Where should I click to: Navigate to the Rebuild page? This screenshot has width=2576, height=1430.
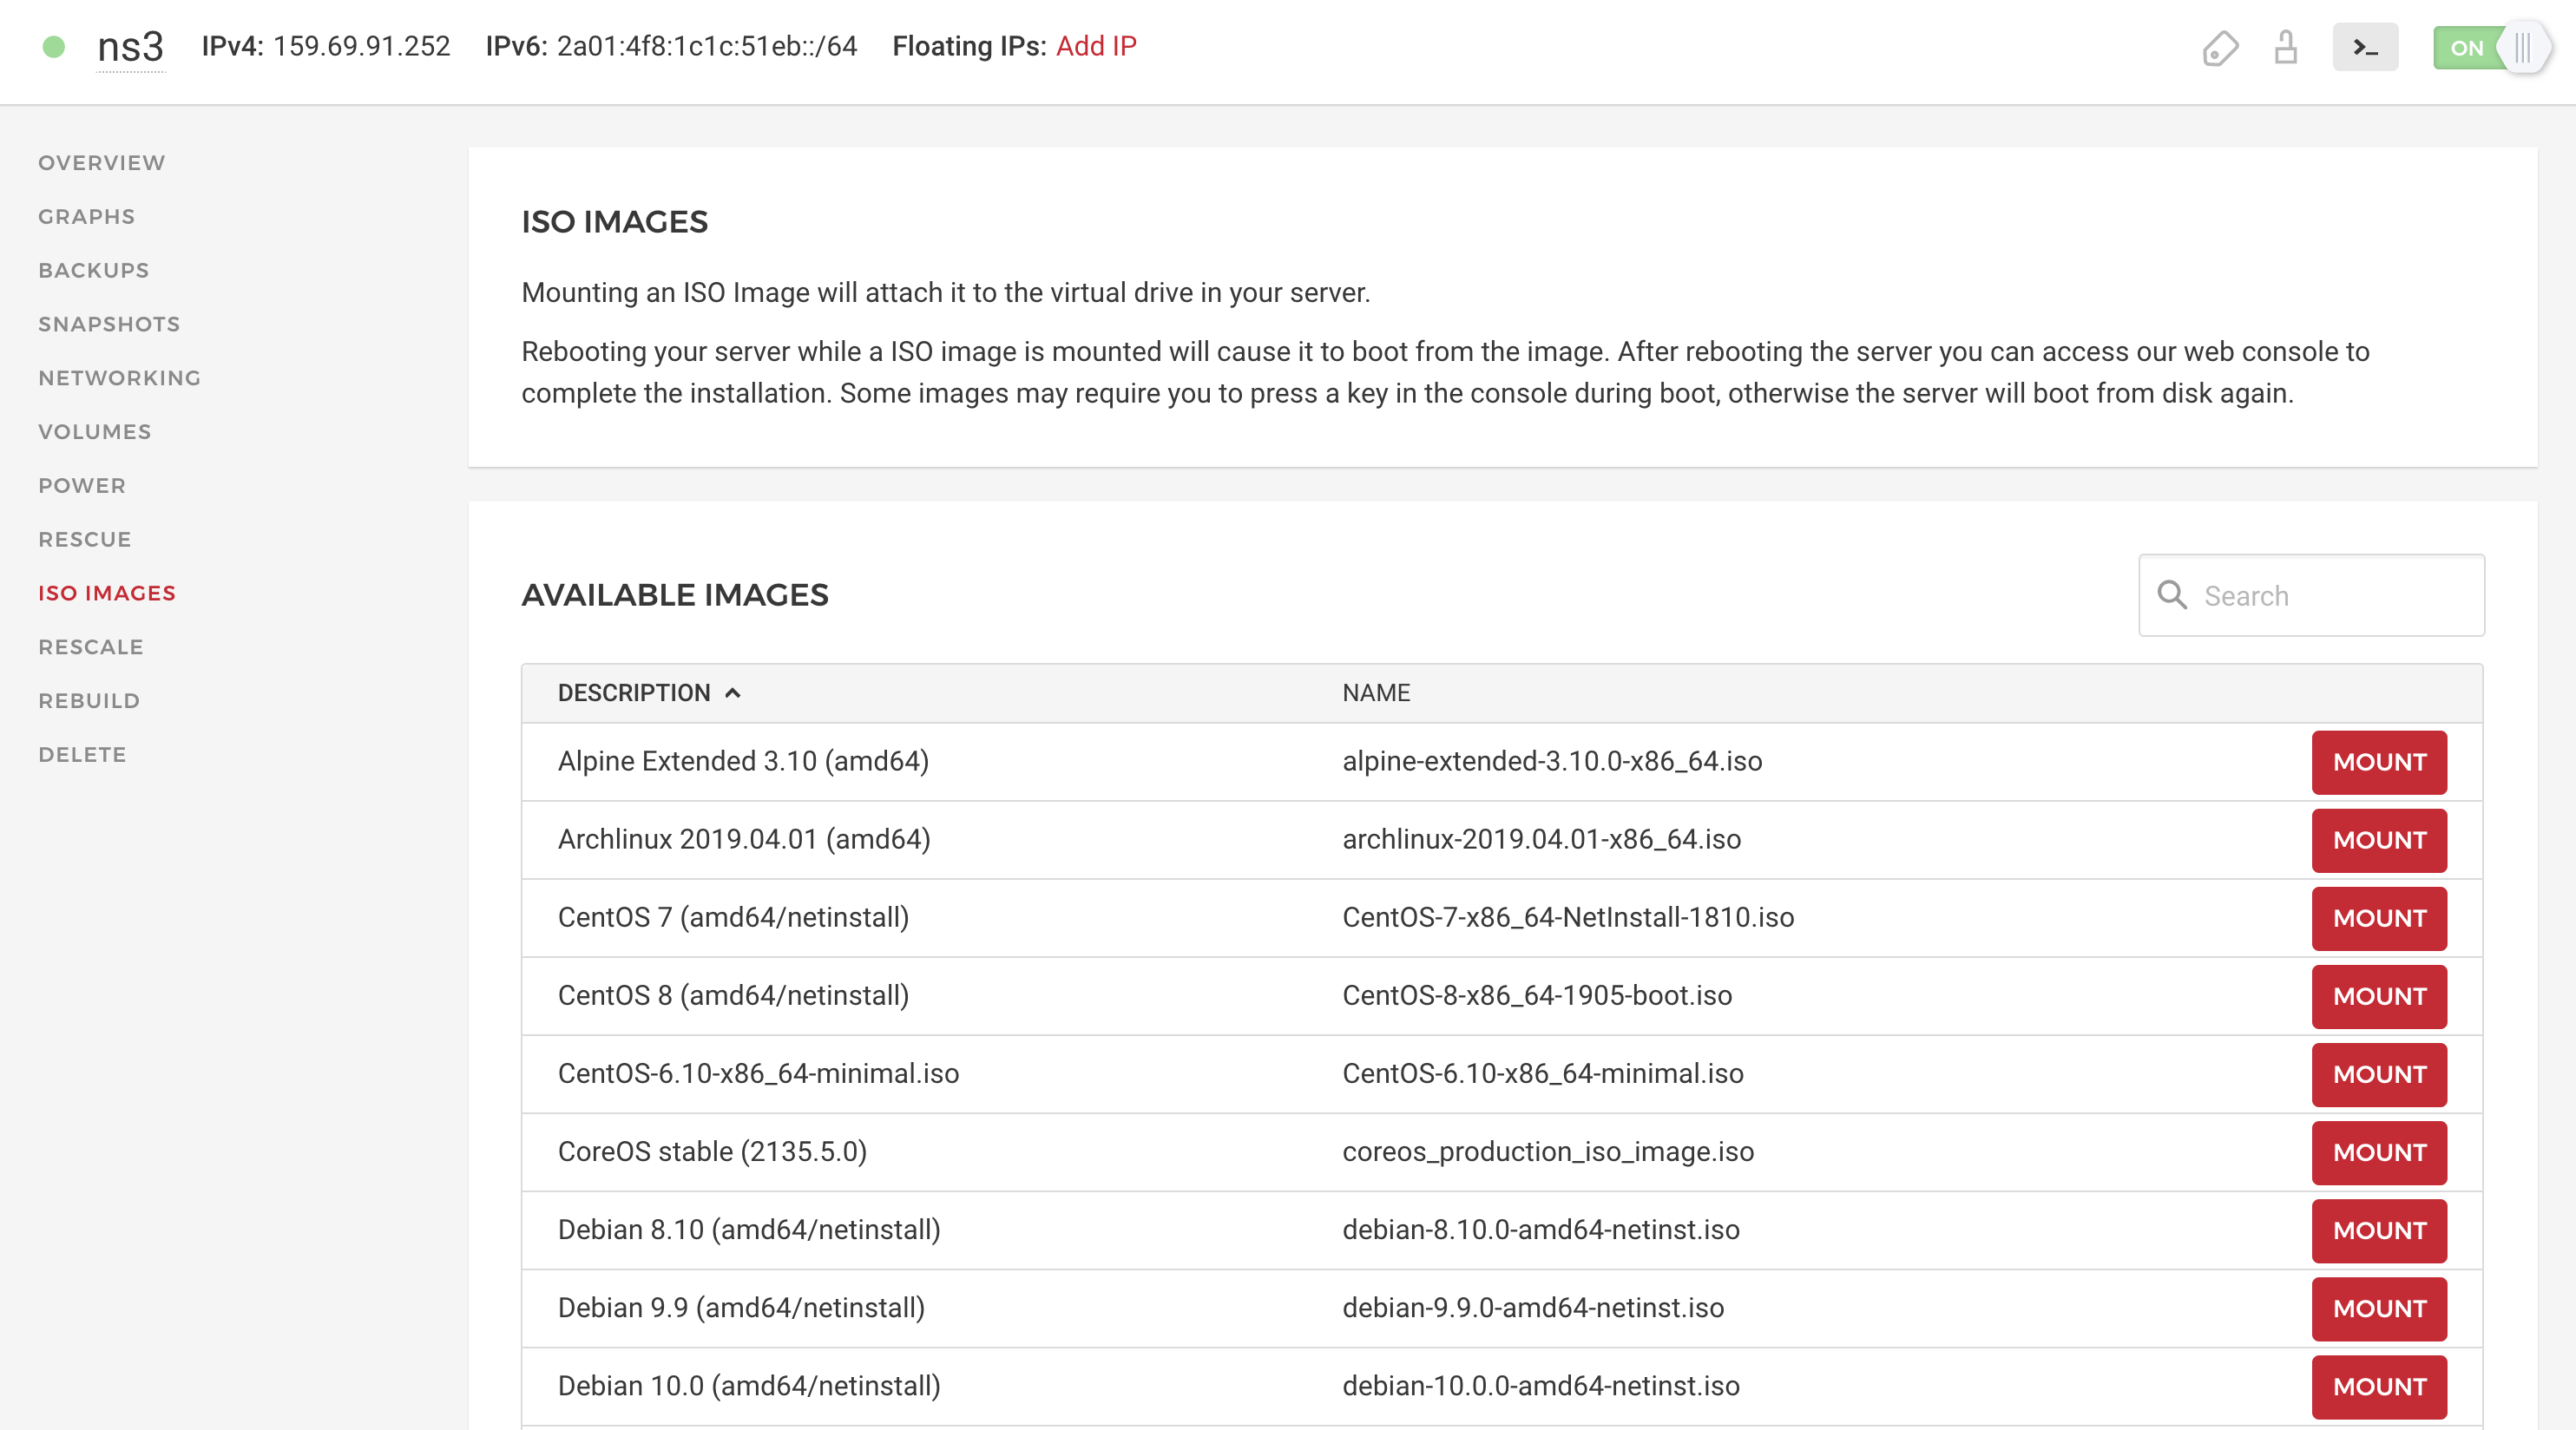pos(89,701)
